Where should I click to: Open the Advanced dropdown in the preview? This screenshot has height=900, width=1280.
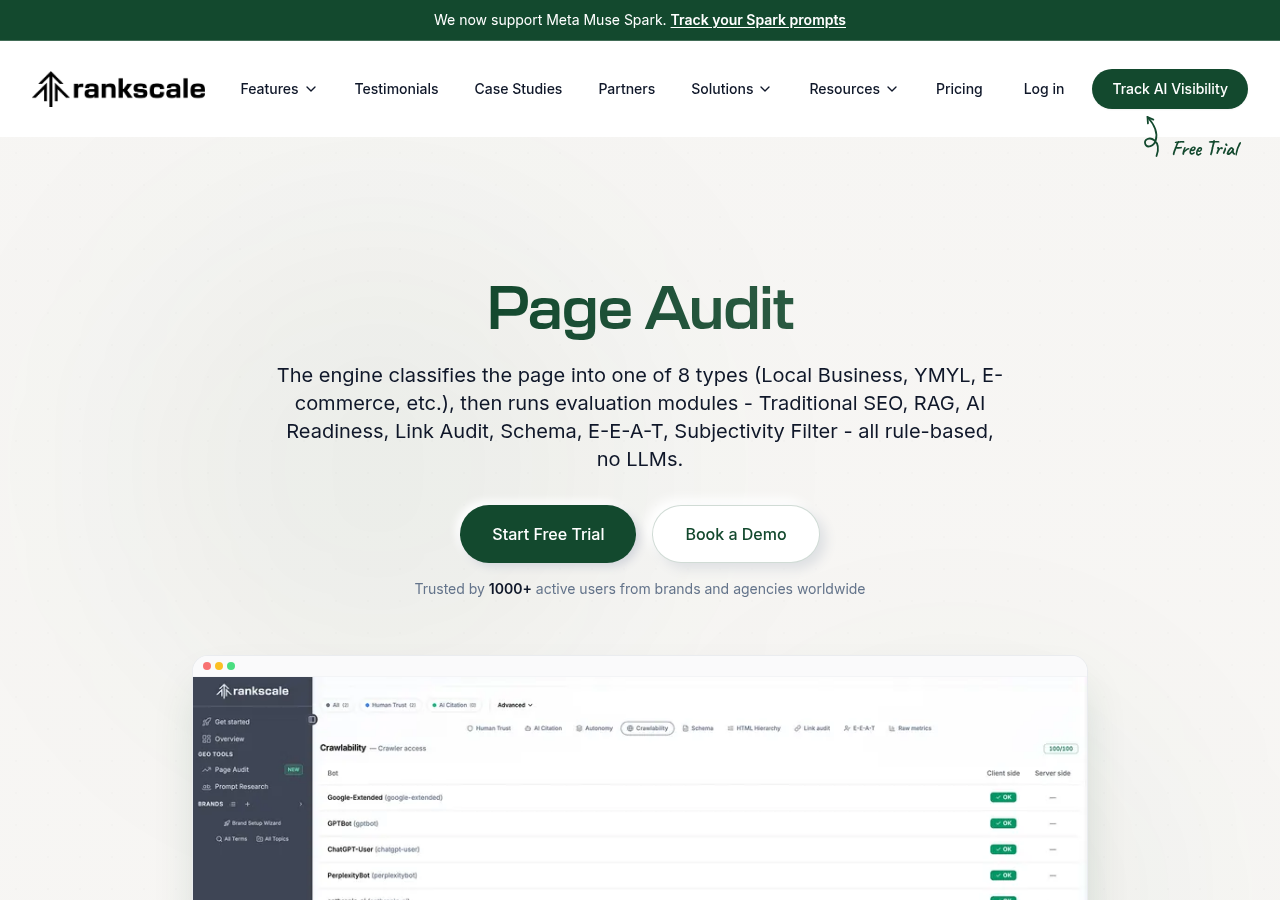[515, 705]
